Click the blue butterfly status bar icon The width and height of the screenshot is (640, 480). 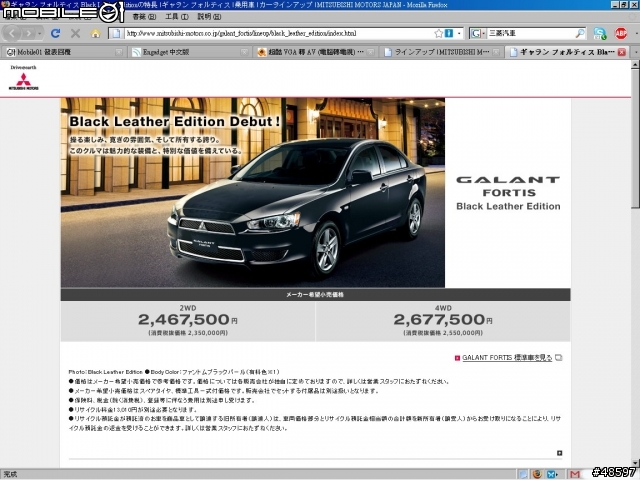[x=551, y=474]
